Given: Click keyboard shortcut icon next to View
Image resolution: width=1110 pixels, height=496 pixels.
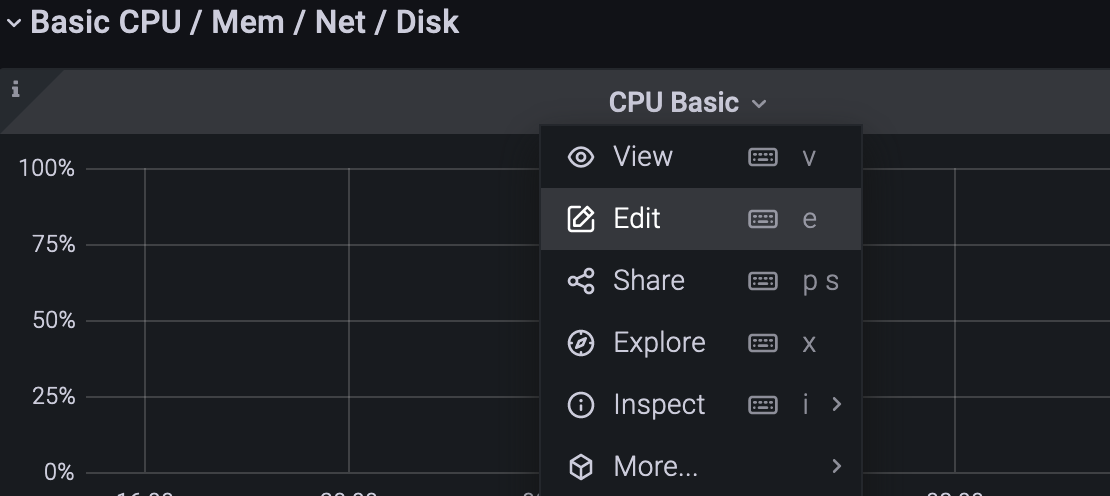Looking at the screenshot, I should coord(762,157).
